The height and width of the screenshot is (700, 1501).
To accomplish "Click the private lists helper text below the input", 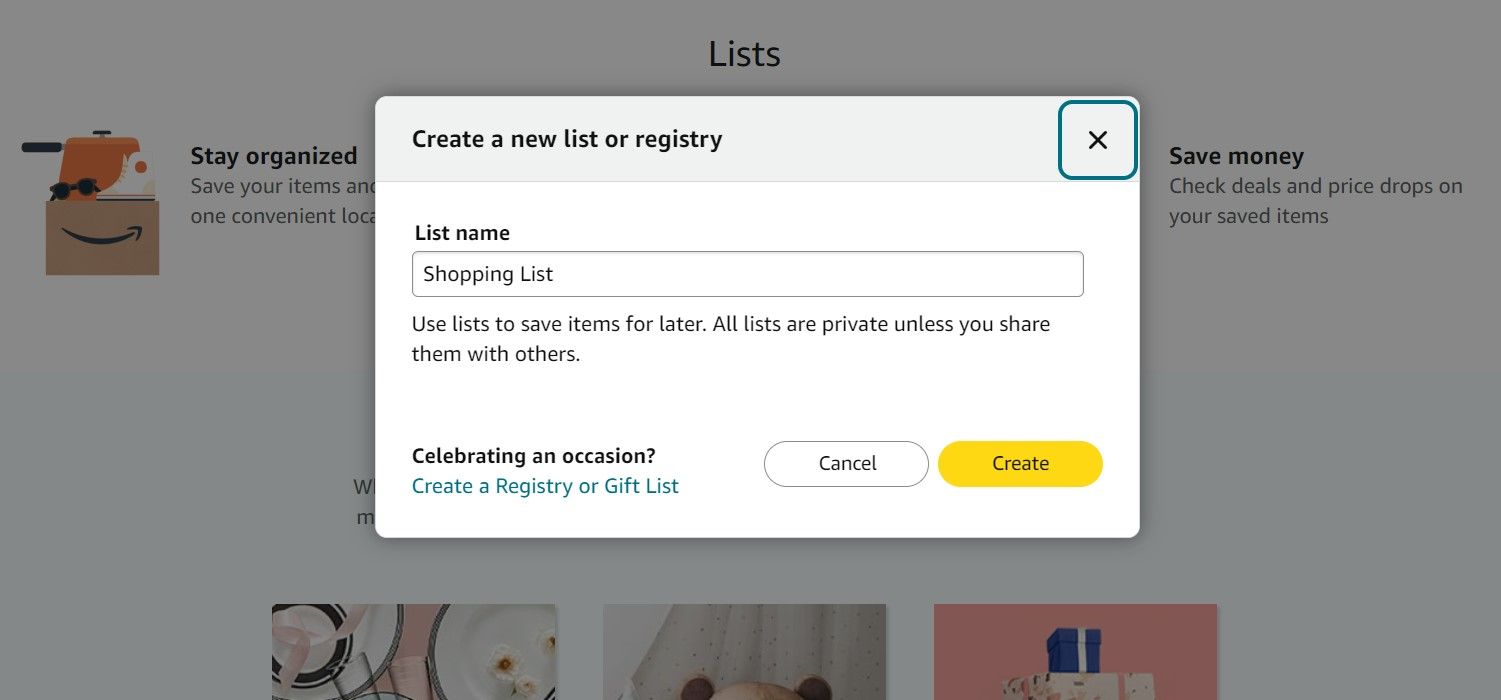I will click(x=731, y=338).
